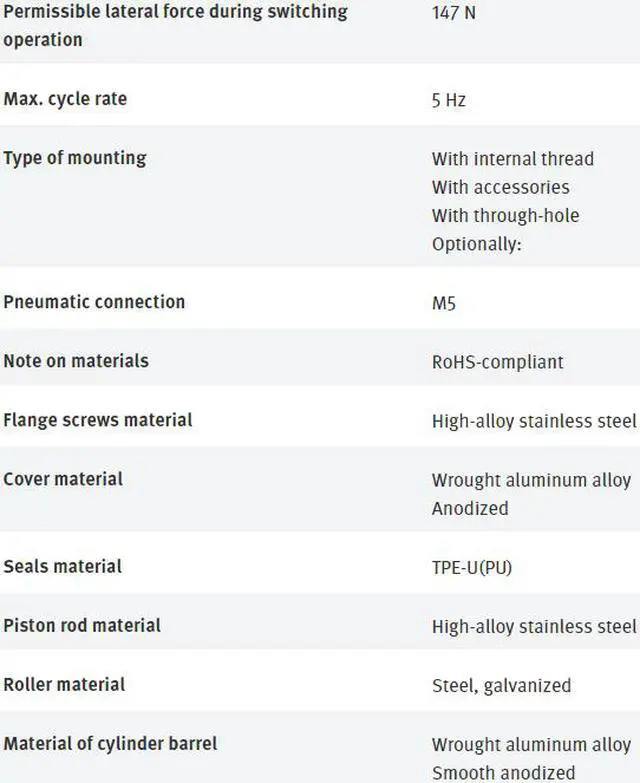The width and height of the screenshot is (640, 783).
Task: Click the "Max. cycle rate" label
Action: click(x=65, y=99)
